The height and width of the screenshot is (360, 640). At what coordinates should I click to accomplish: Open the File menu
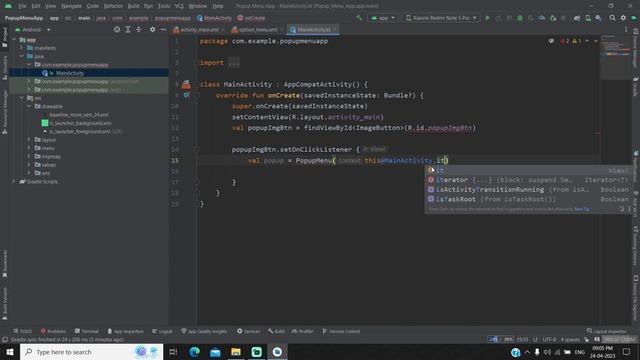coord(22,6)
